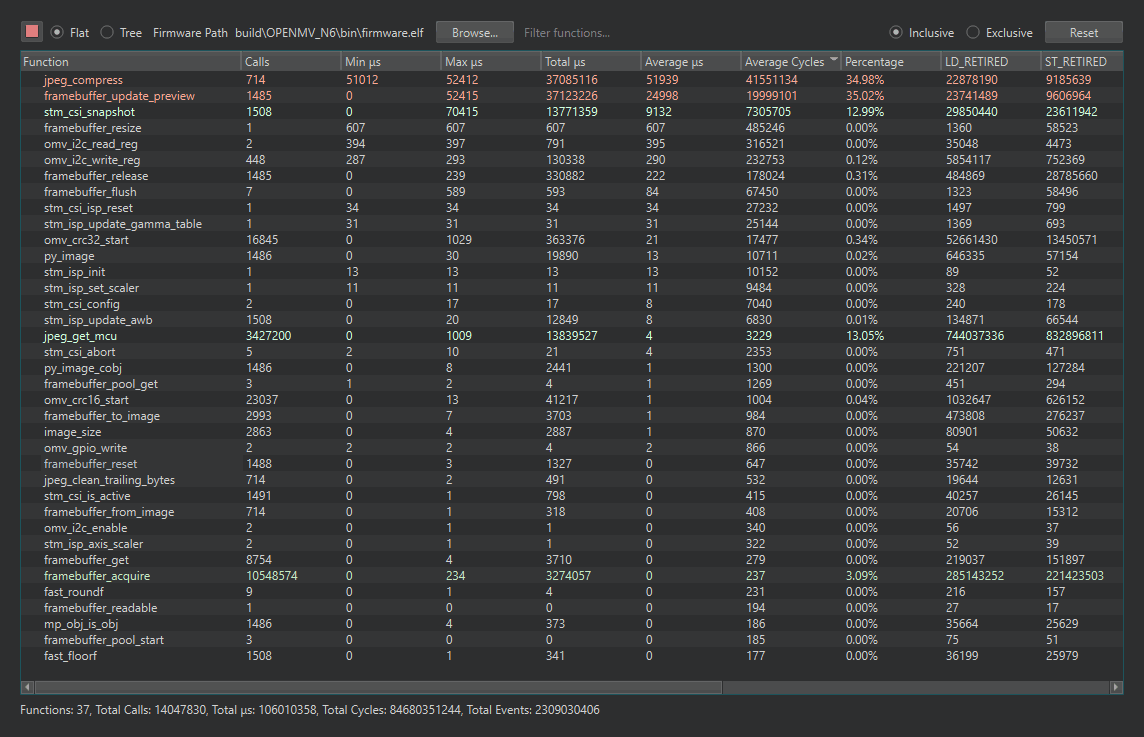Stop profiling with the red record button
The height and width of the screenshot is (737, 1144).
(31, 31)
